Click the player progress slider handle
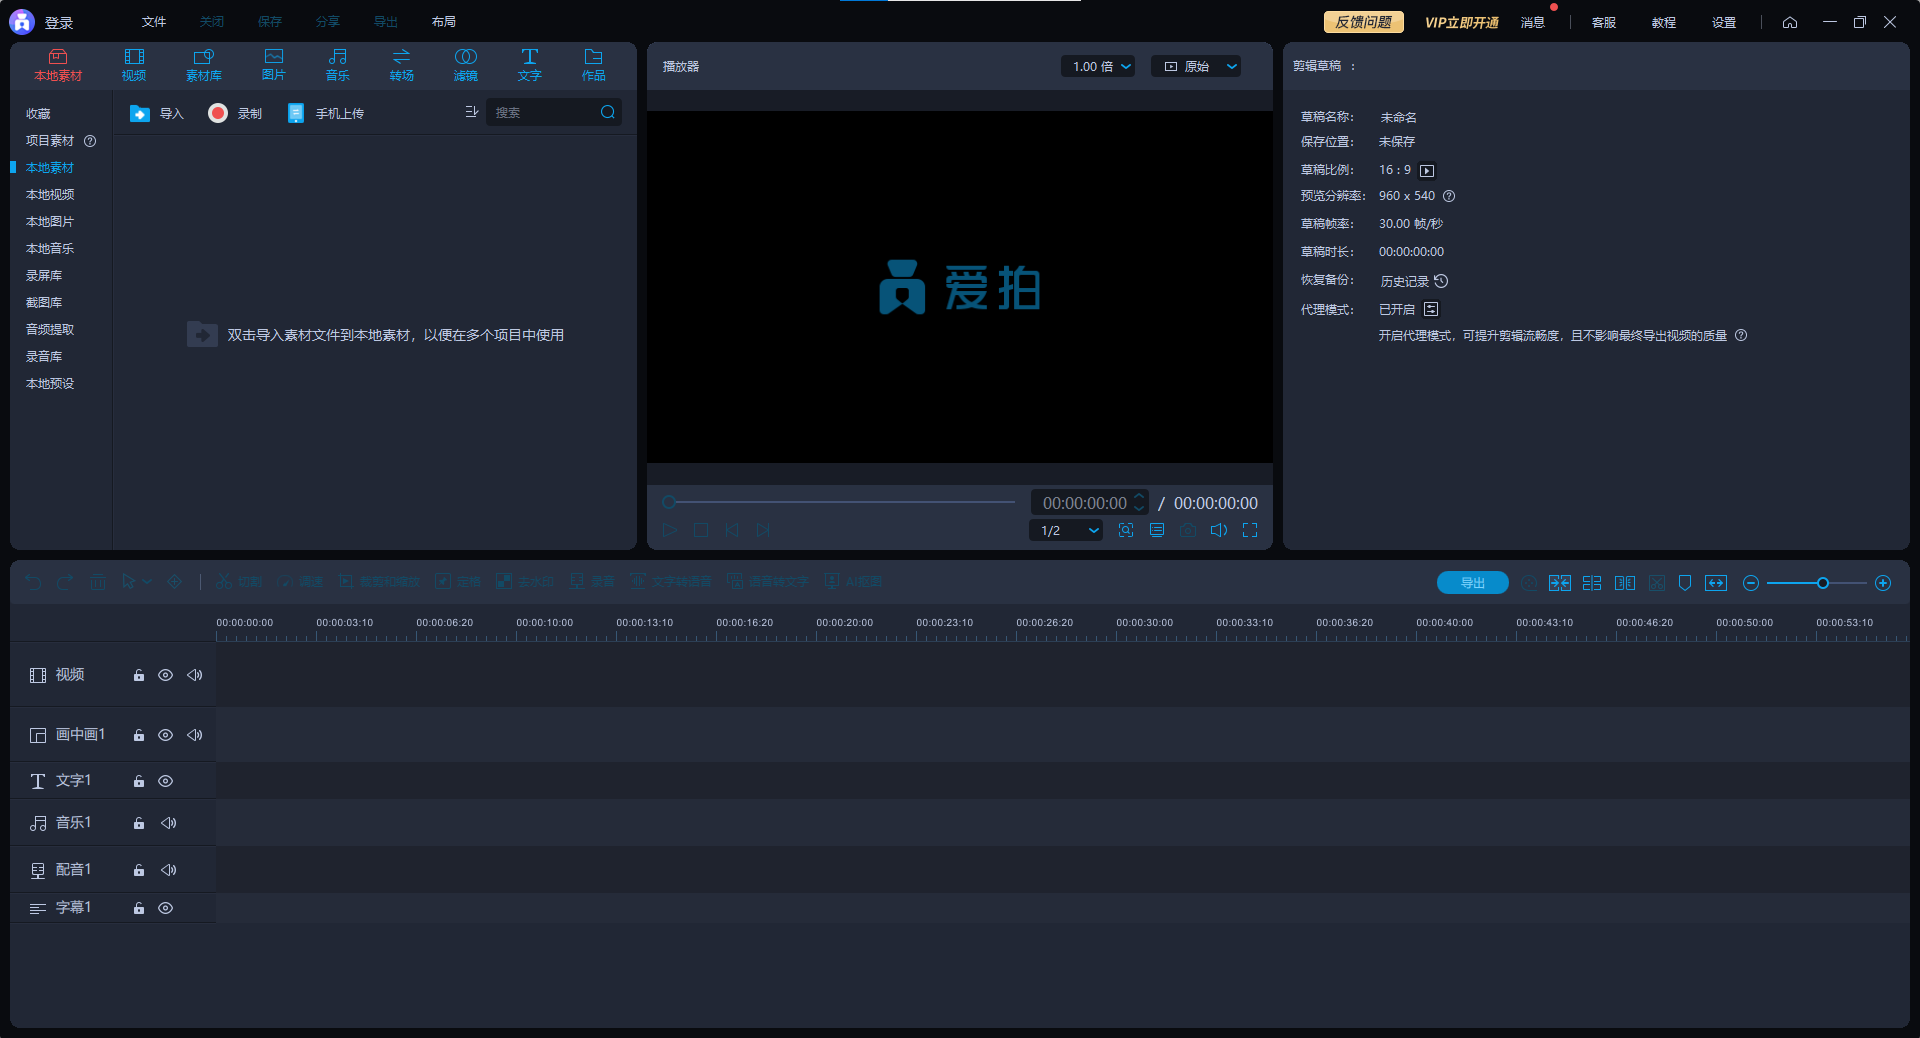1920x1038 pixels. point(669,502)
